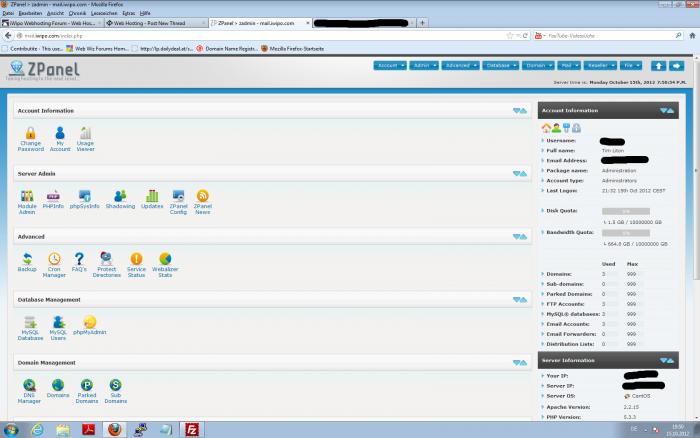700x438 pixels.
Task: Open the Usage Viewer module
Action: [x=85, y=139]
